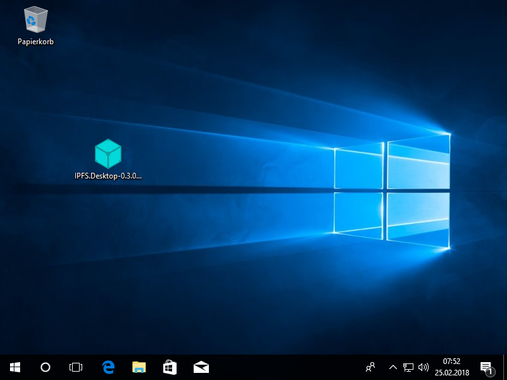The width and height of the screenshot is (507, 380).
Task: Expand hidden system tray icons
Action: tap(393, 367)
